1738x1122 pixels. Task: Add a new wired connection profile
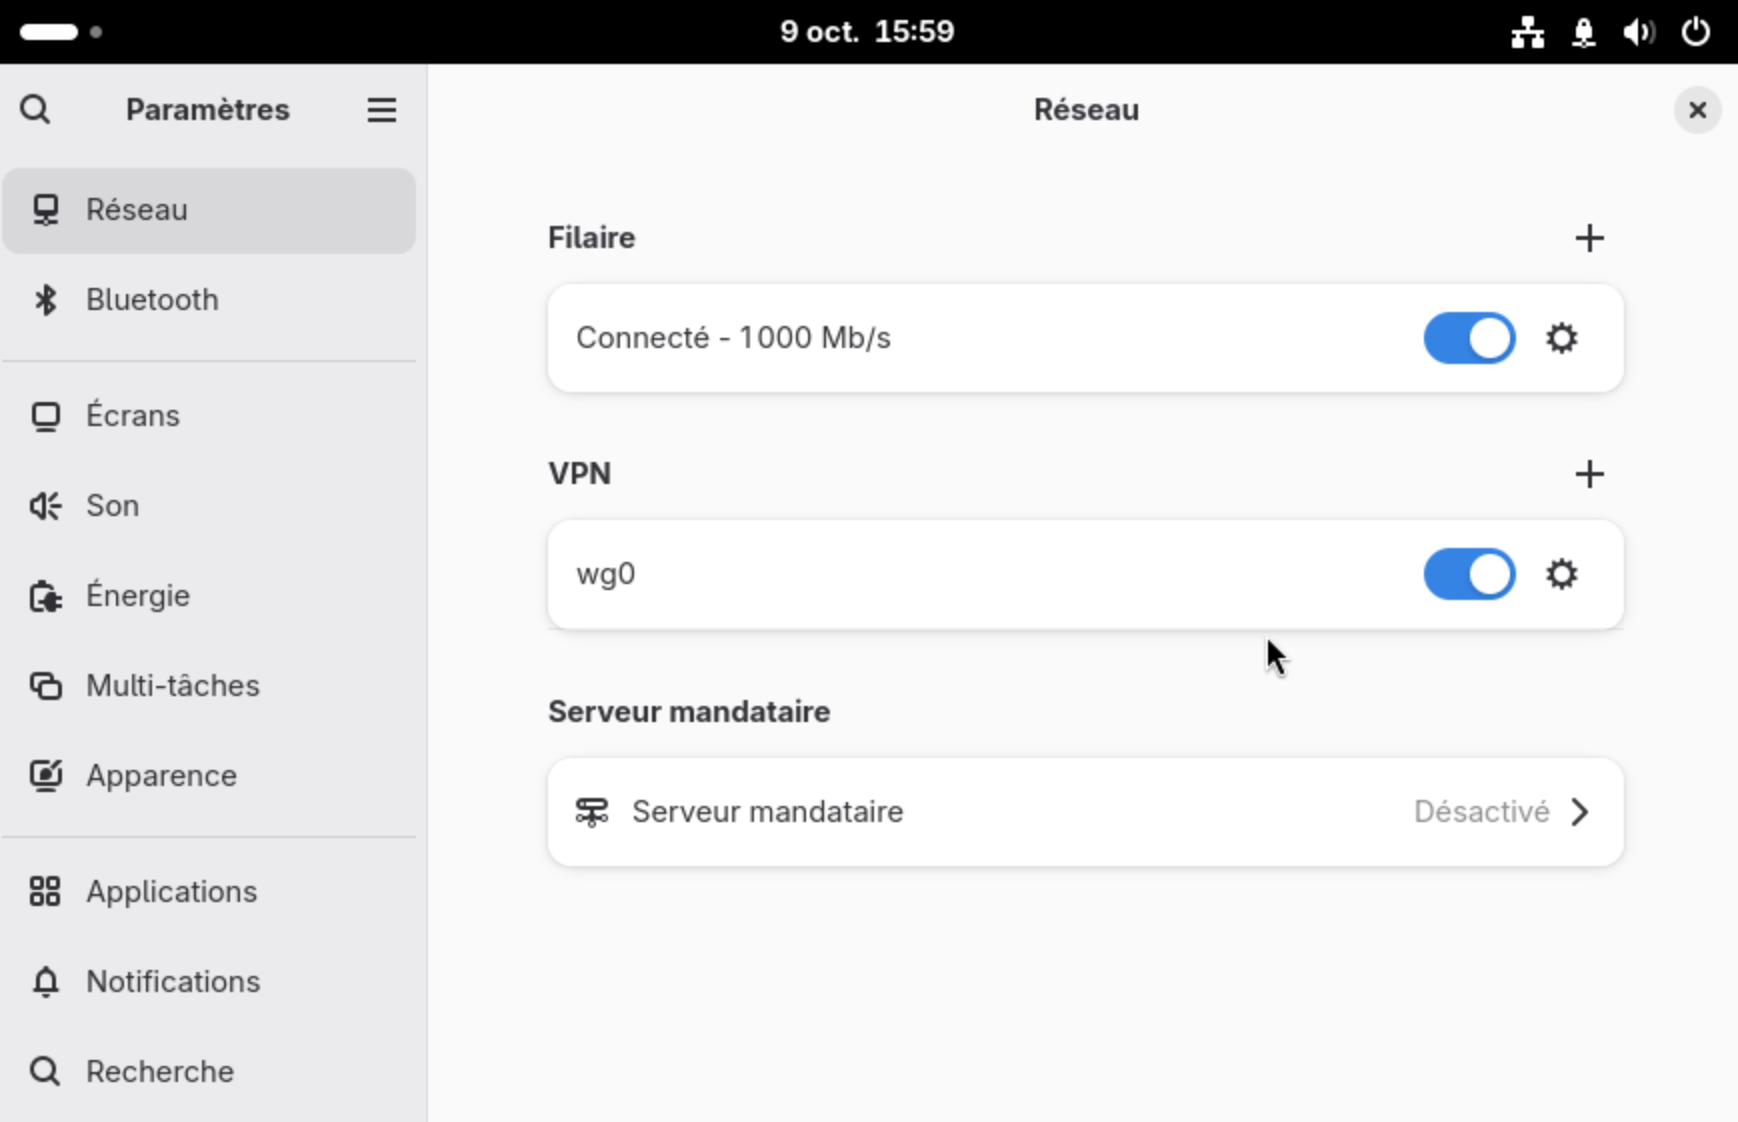point(1588,238)
